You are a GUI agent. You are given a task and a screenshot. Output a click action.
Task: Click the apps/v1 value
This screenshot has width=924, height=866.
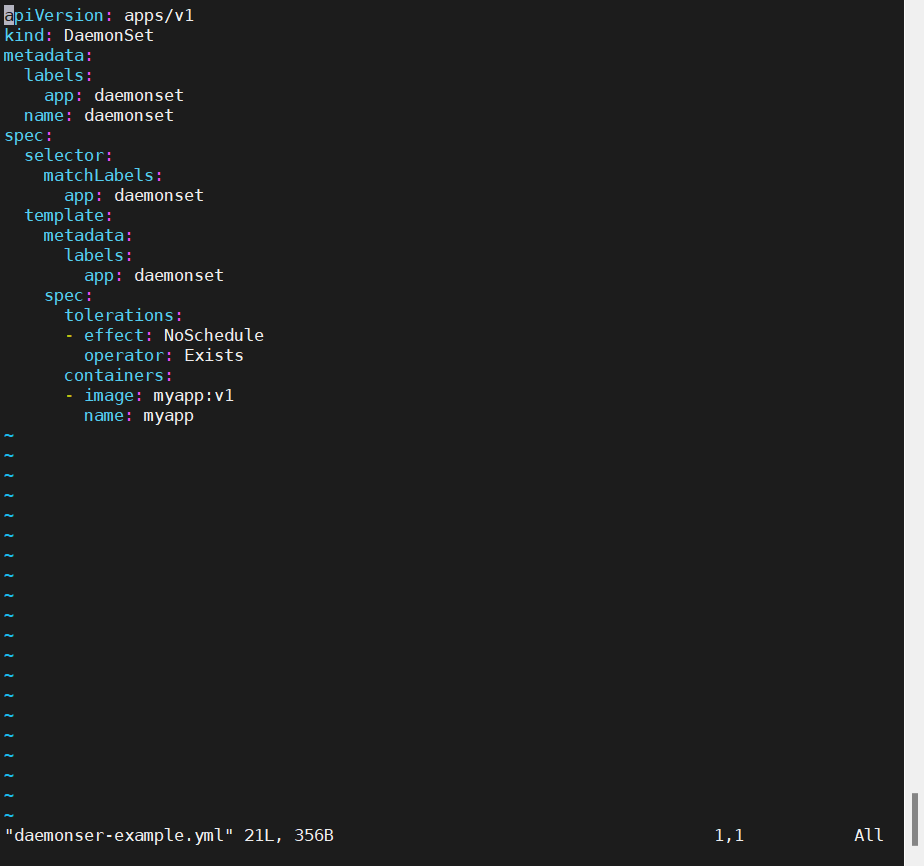[159, 15]
